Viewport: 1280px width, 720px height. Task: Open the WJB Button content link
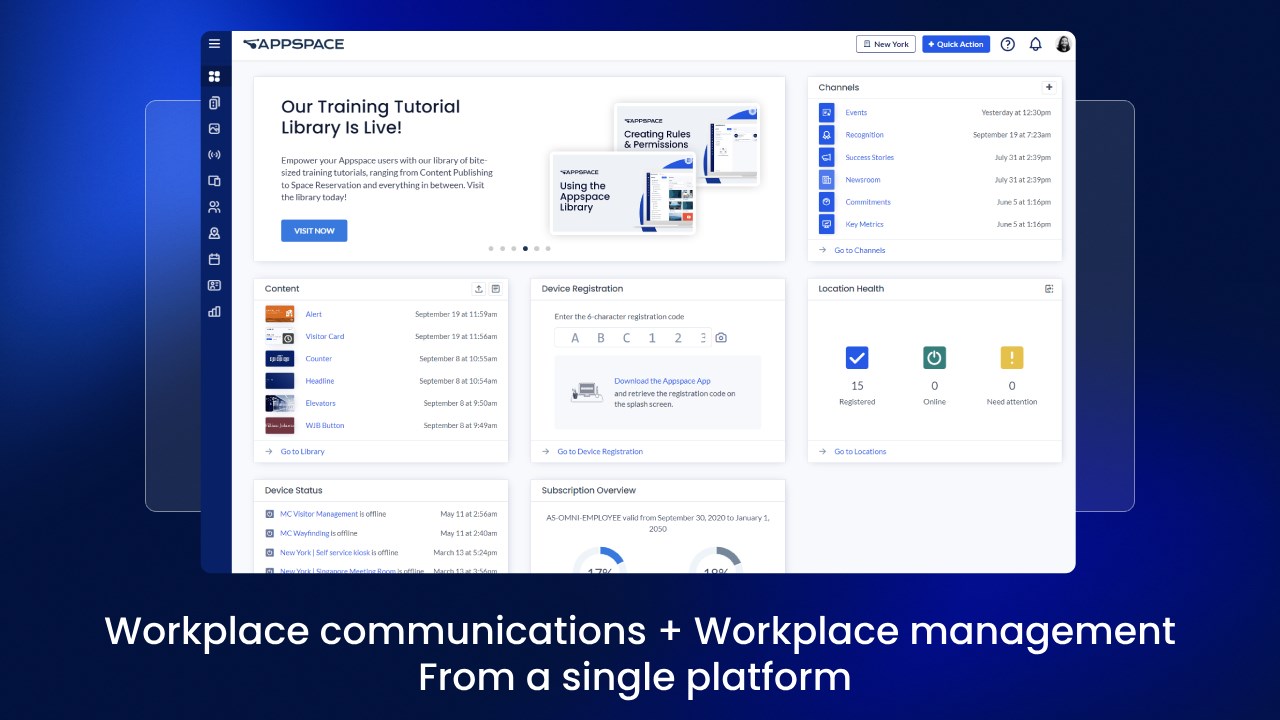(x=325, y=425)
